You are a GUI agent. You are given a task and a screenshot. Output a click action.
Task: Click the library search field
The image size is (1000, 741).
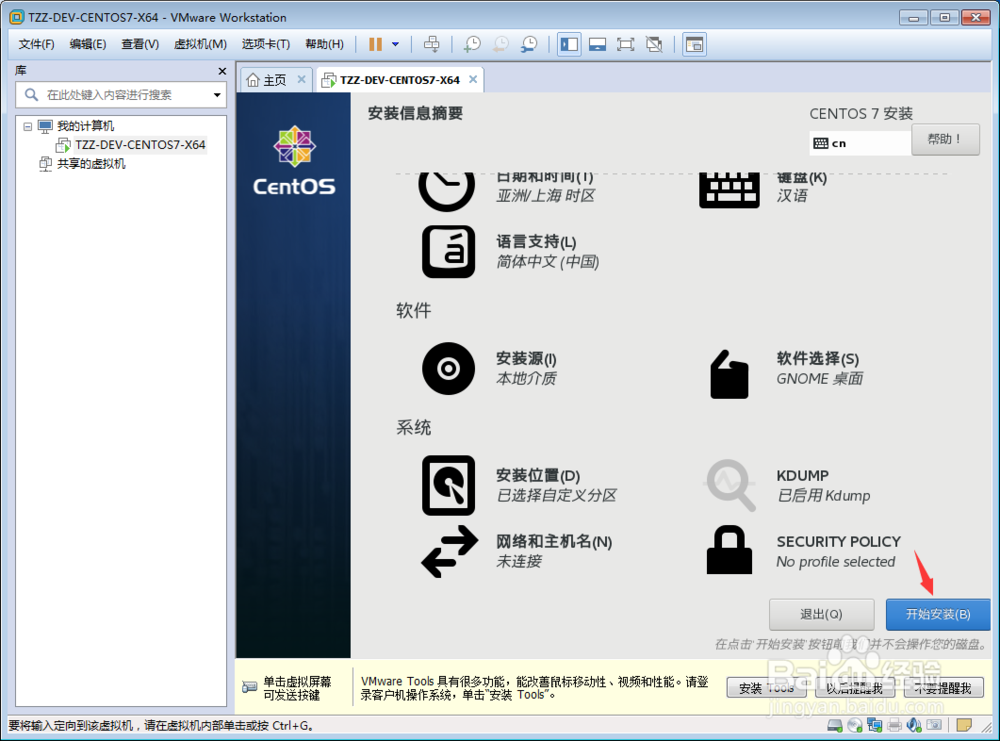pos(121,95)
